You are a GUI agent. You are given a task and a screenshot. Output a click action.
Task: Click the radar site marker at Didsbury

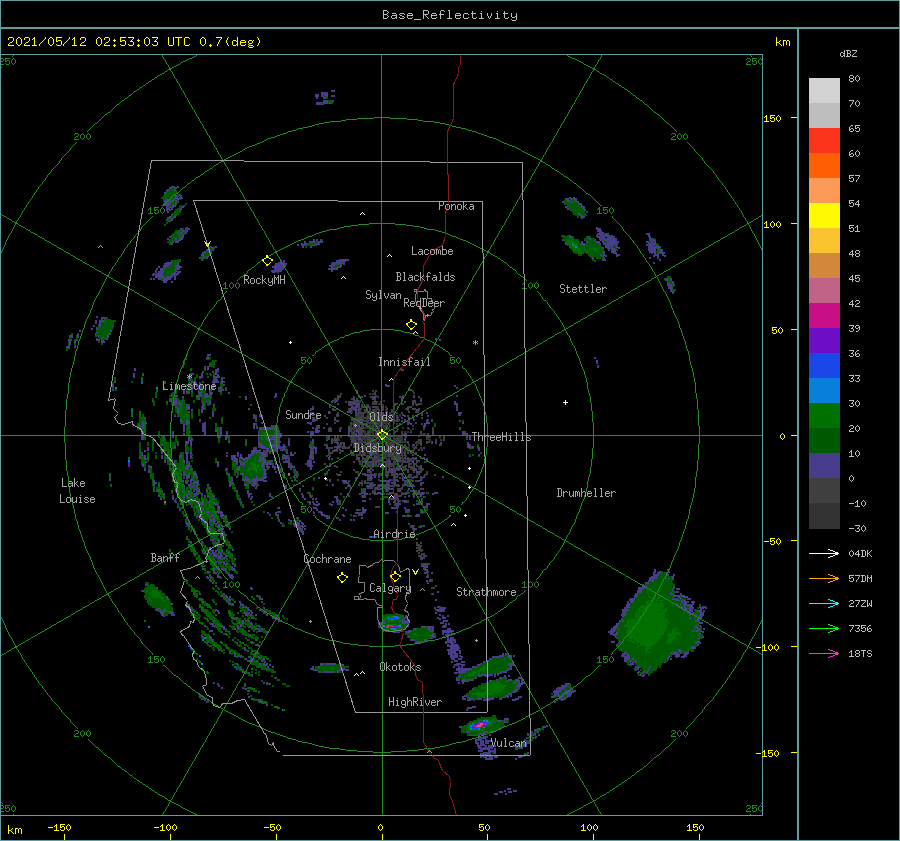tap(382, 435)
